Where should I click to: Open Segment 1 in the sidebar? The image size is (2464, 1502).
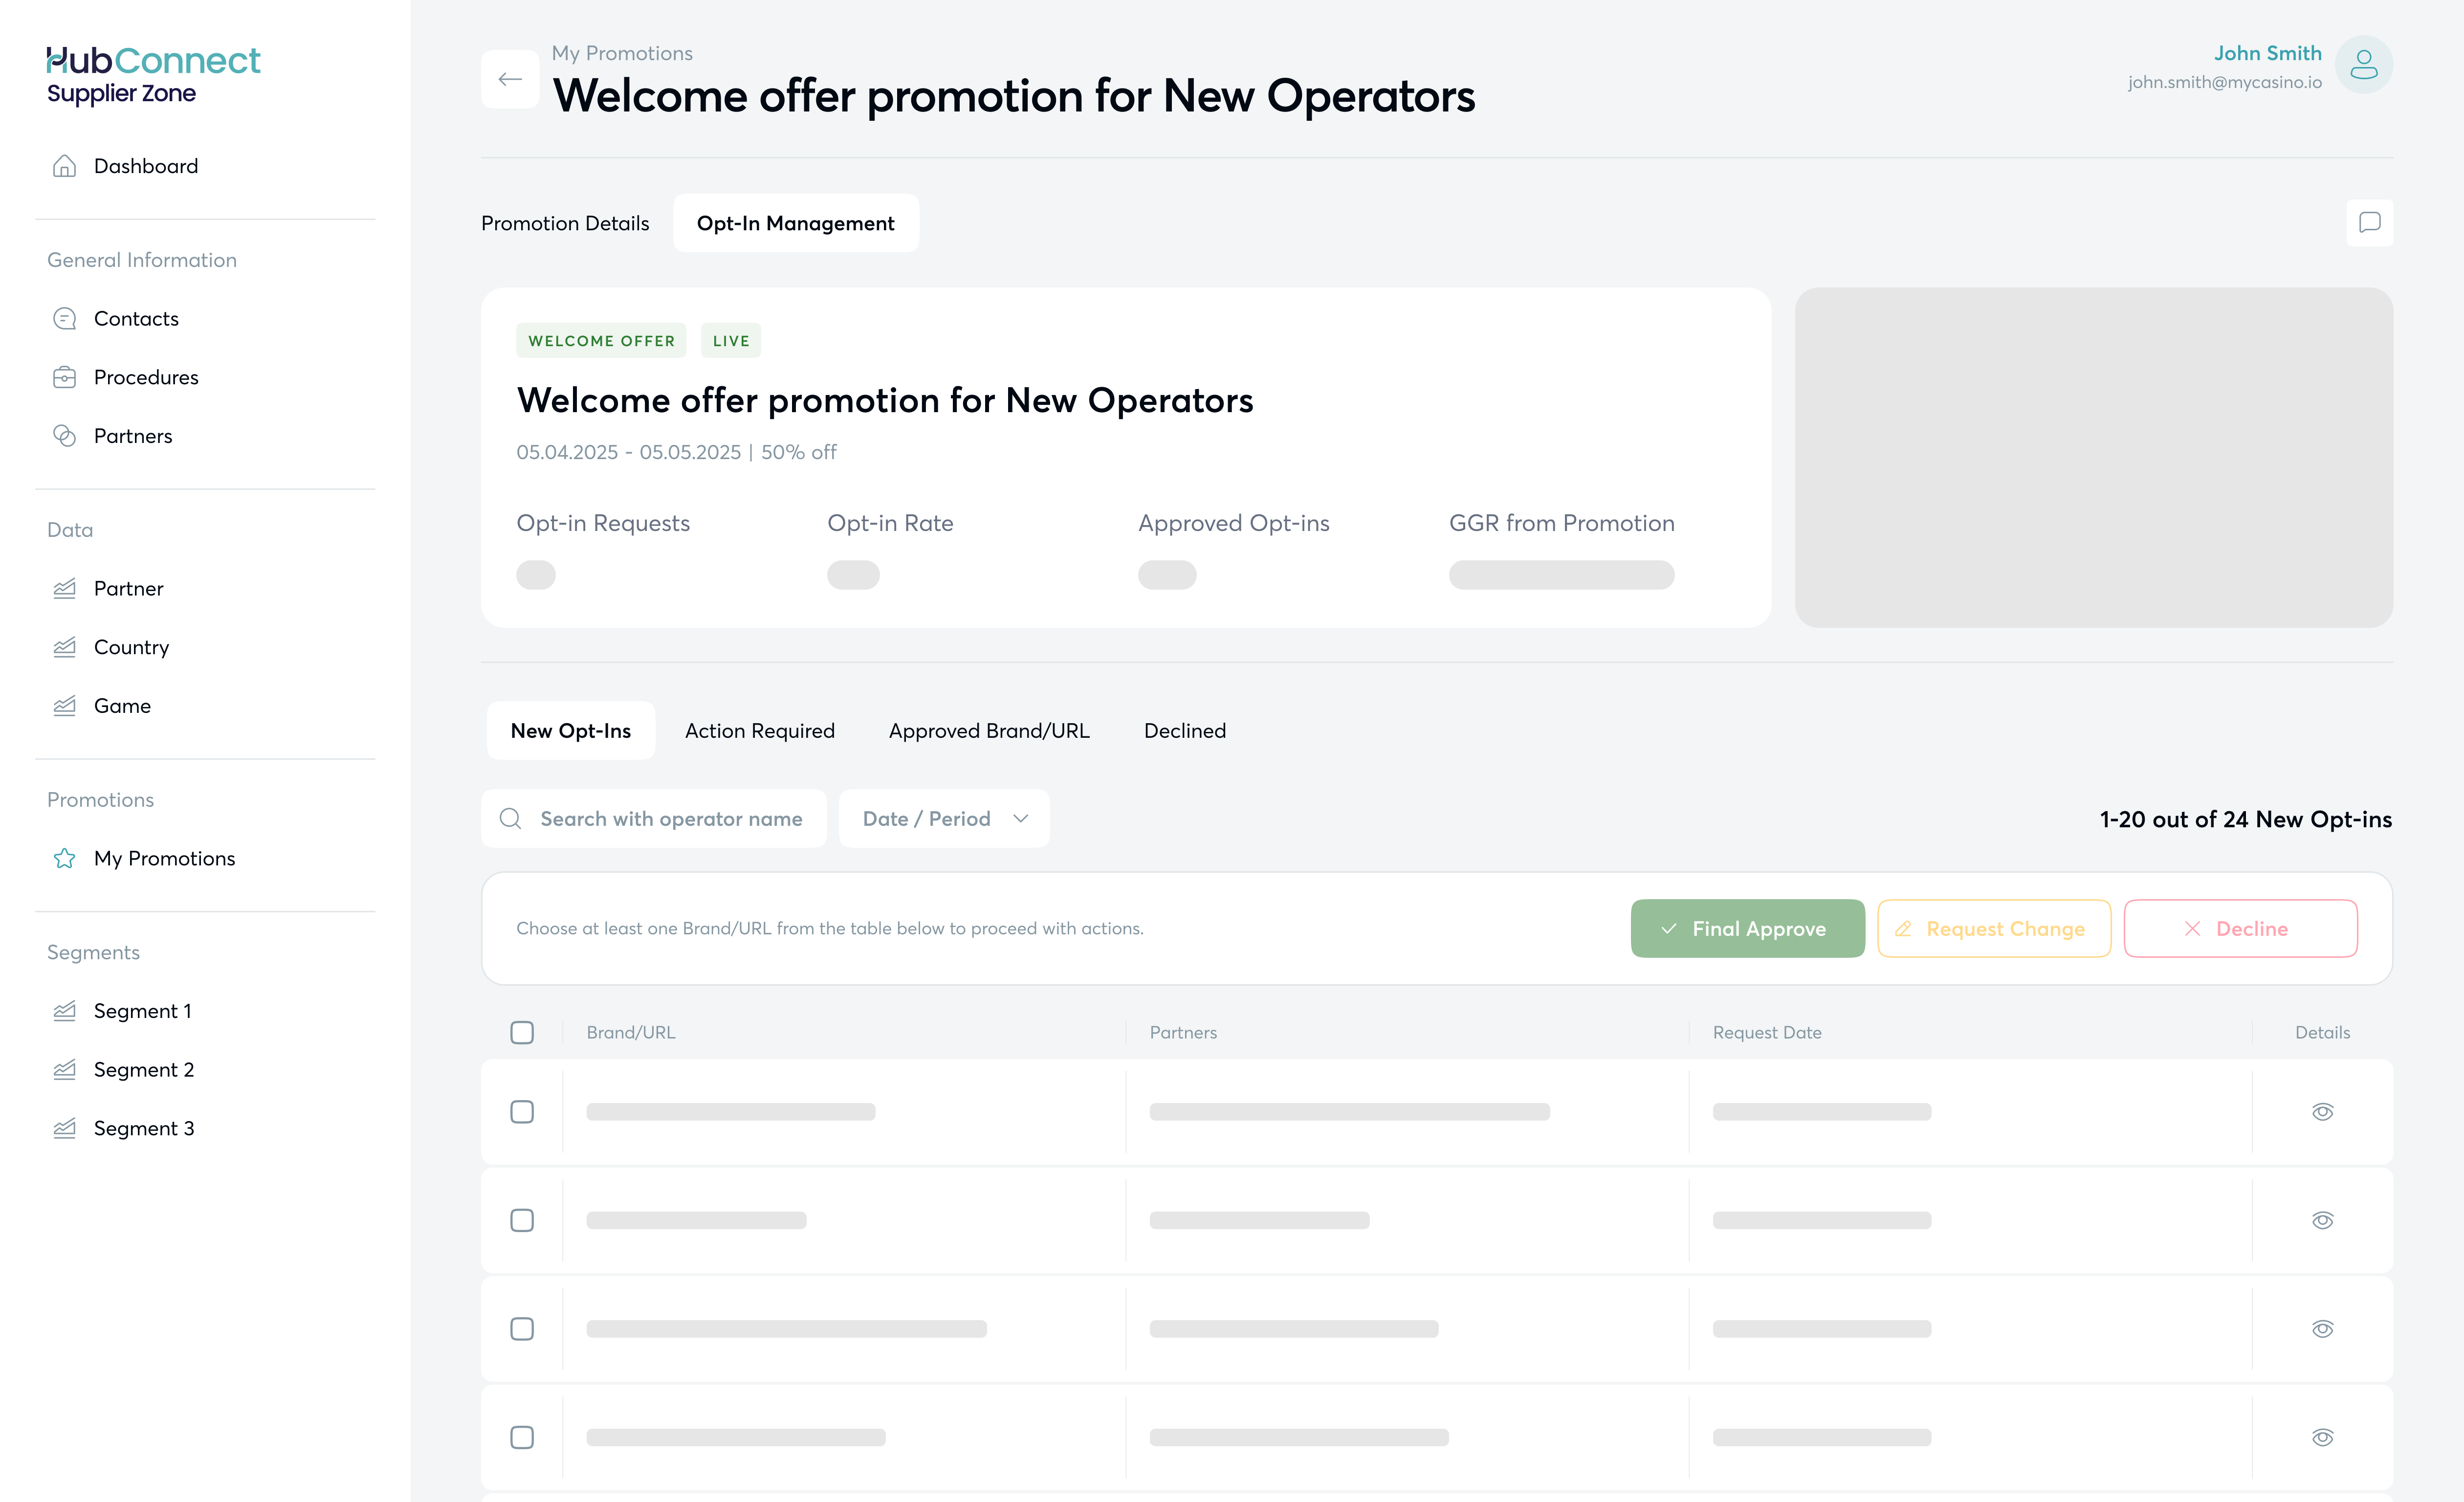[142, 1011]
